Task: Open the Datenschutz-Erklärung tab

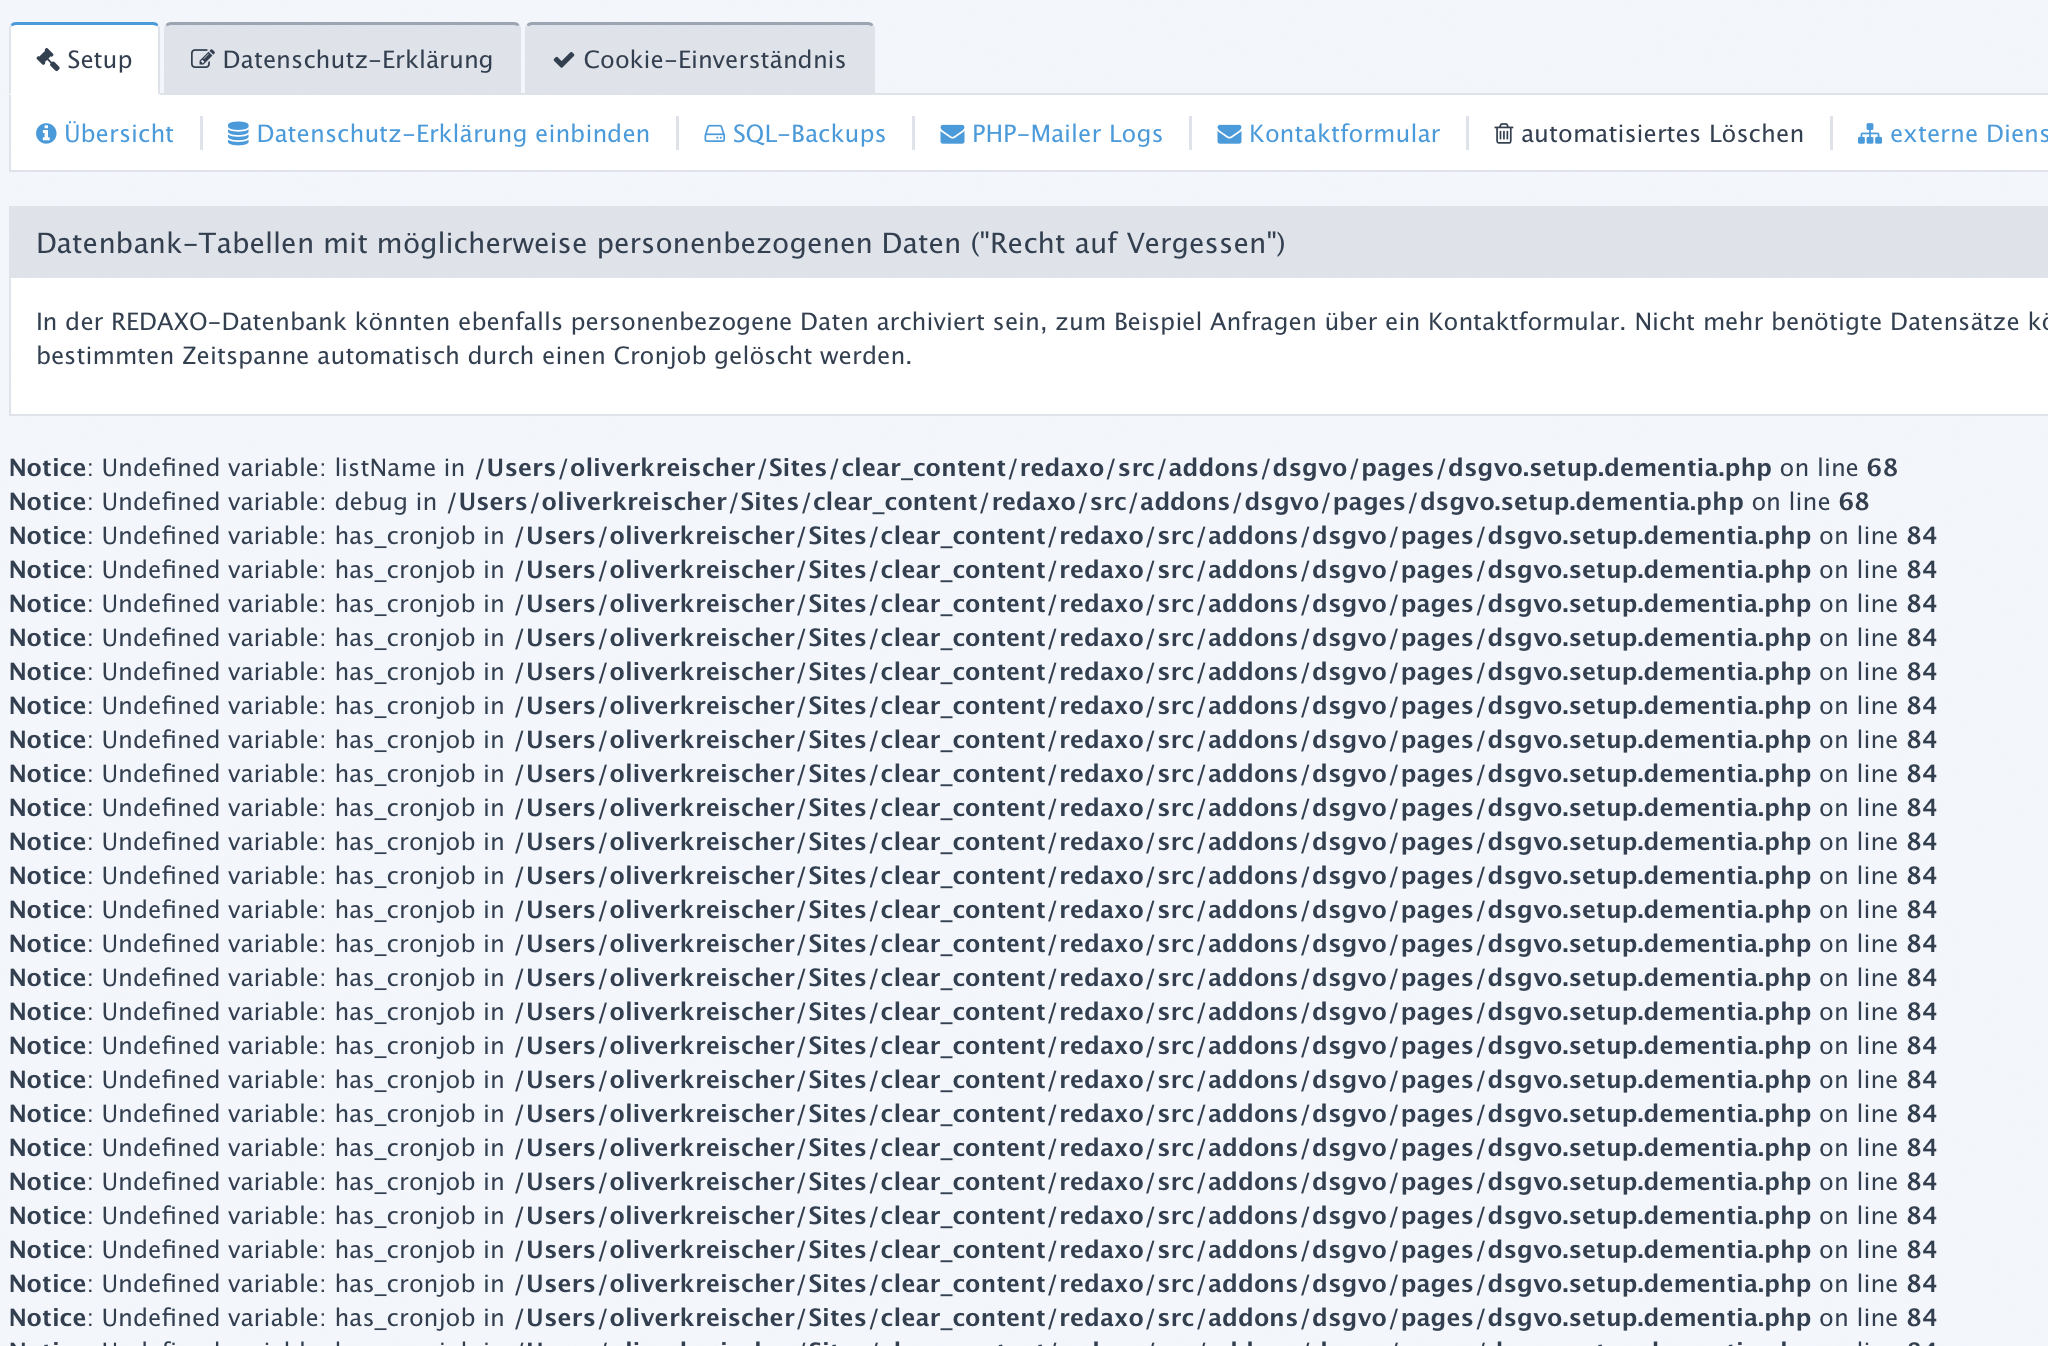Action: (357, 60)
